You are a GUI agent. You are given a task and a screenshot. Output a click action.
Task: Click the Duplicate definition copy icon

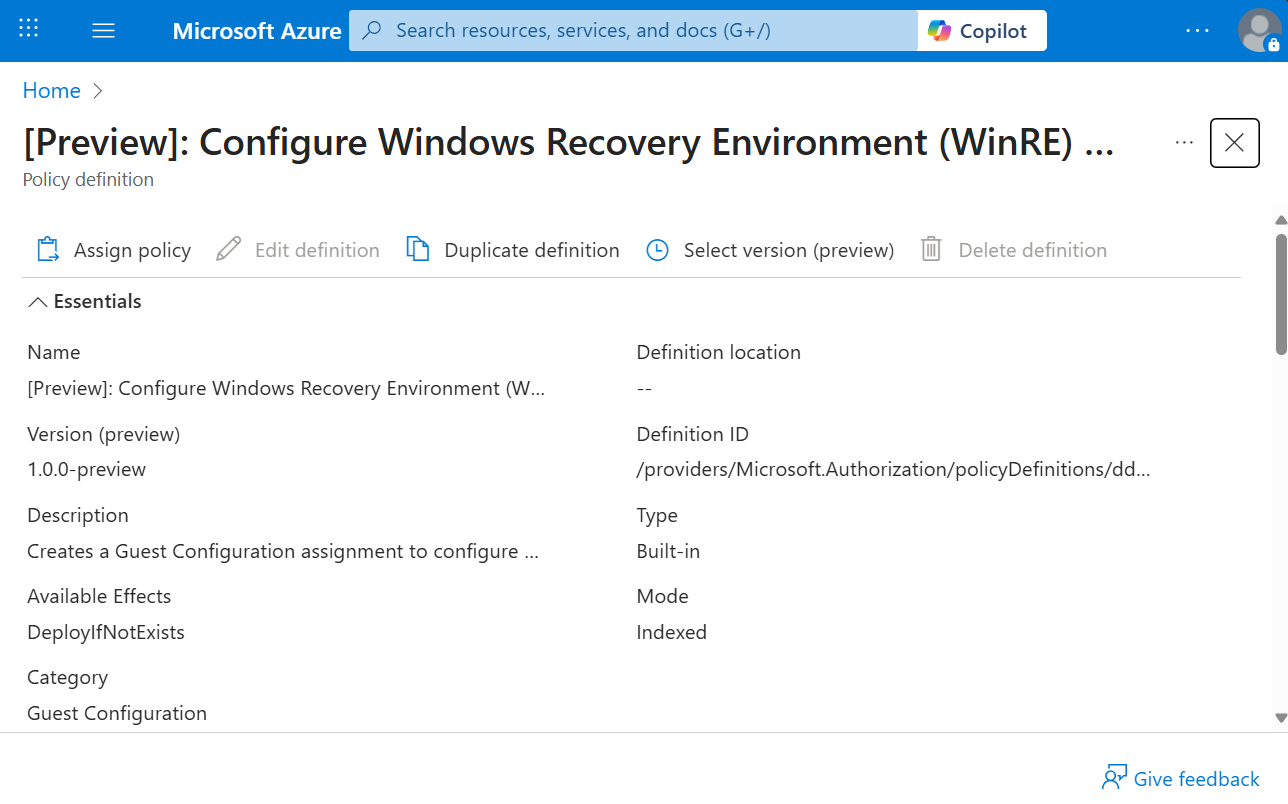[417, 249]
